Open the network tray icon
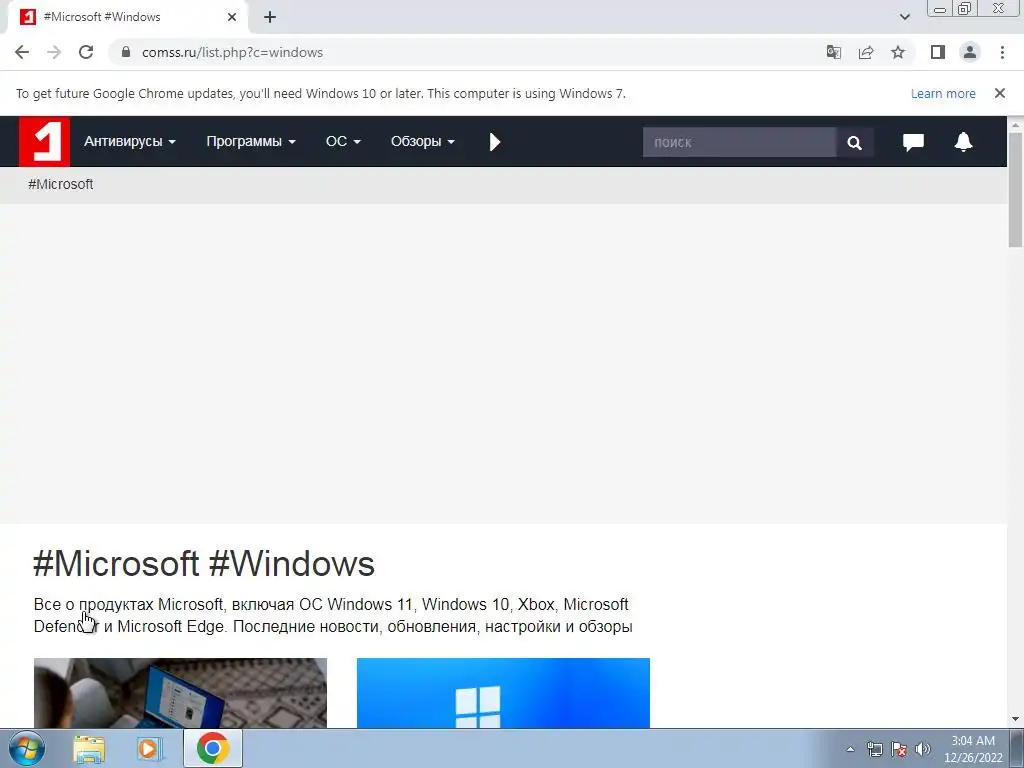The image size is (1024, 768). click(874, 749)
